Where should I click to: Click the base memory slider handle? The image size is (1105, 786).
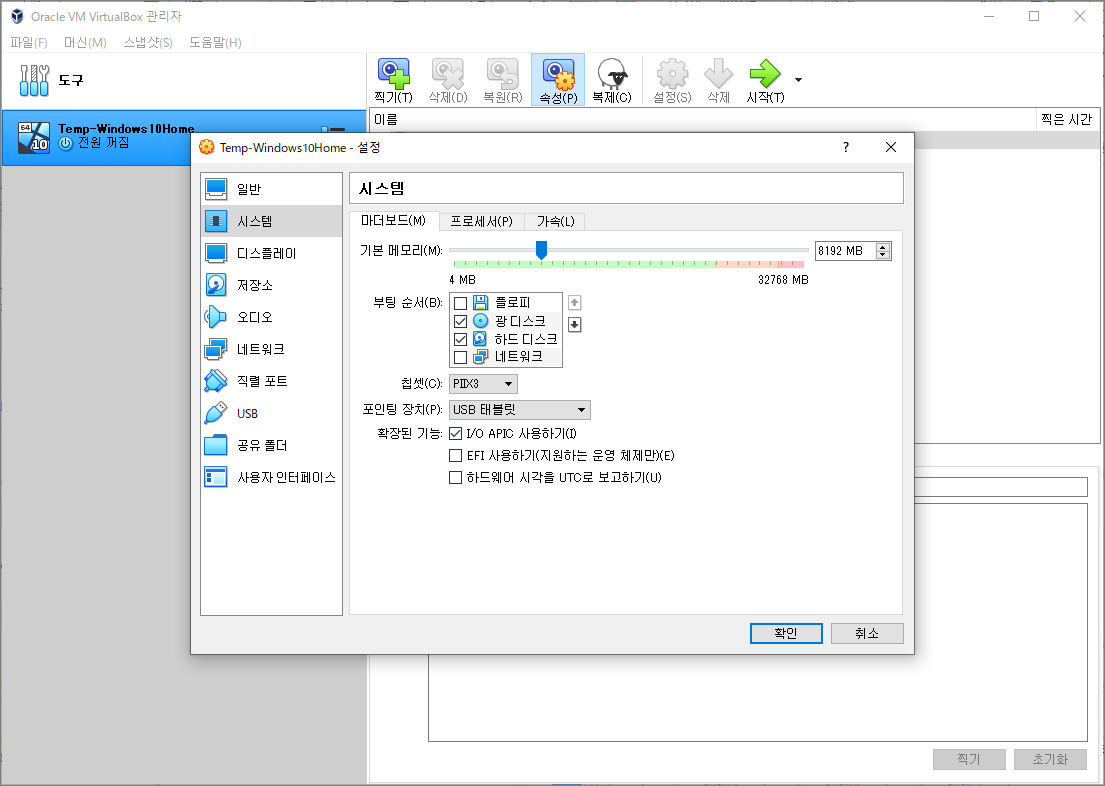pyautogui.click(x=541, y=250)
